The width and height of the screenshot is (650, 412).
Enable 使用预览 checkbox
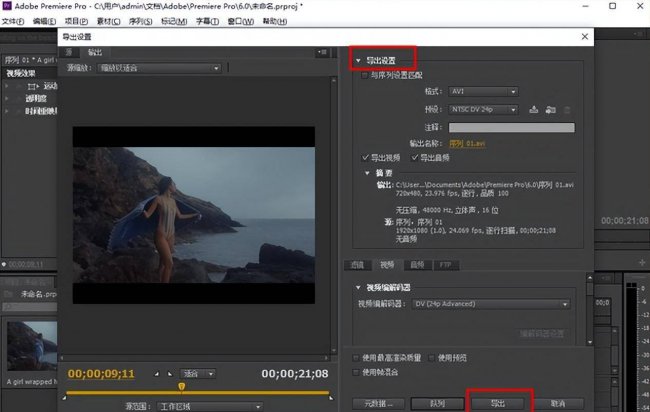pos(431,358)
